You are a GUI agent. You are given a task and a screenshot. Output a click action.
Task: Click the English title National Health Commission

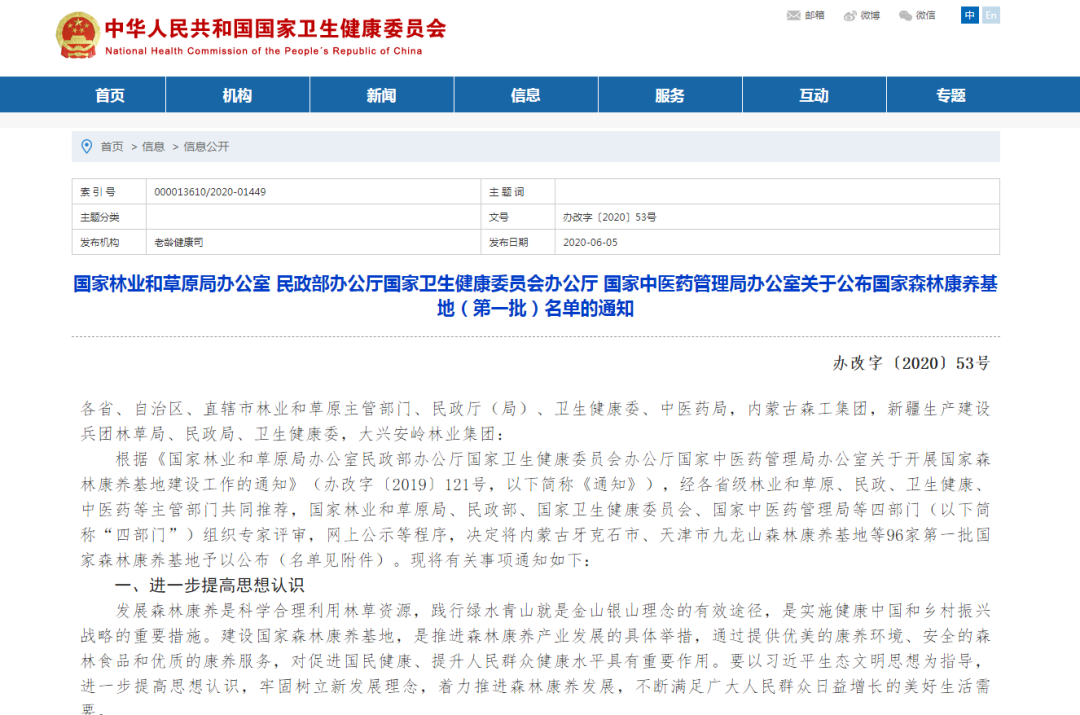(x=263, y=51)
